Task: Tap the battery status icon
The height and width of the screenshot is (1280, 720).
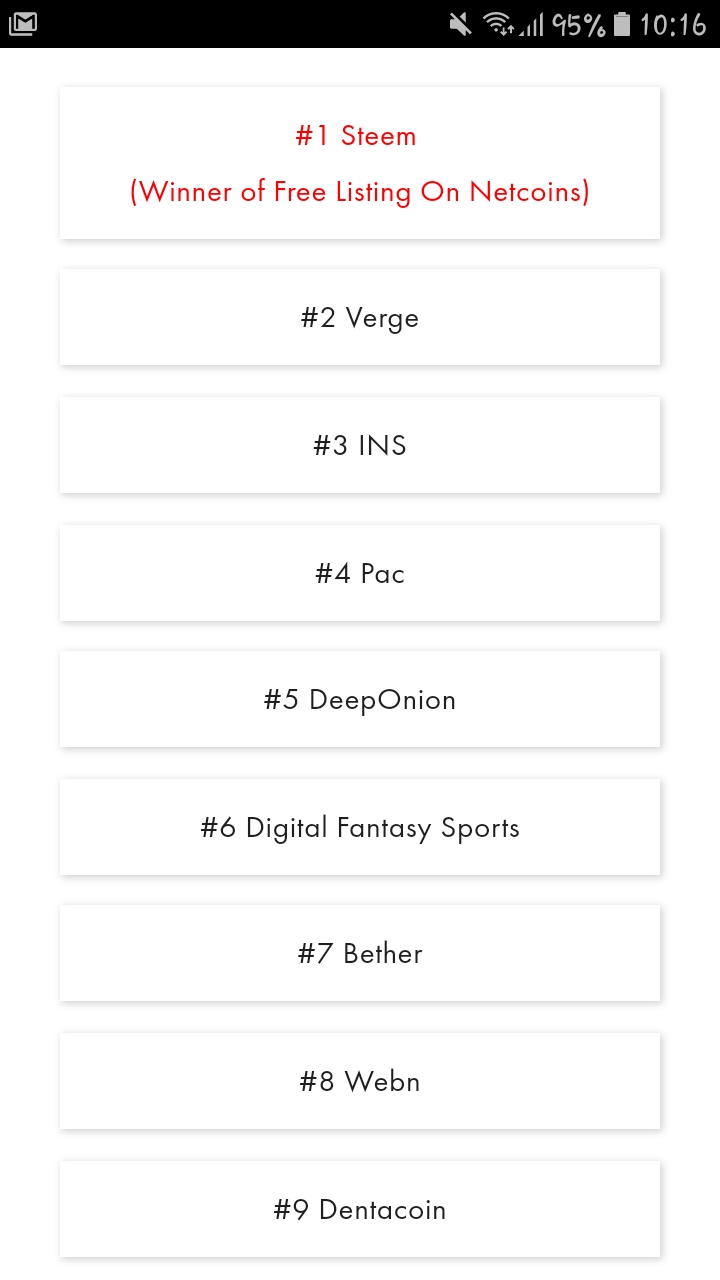Action: (x=622, y=24)
